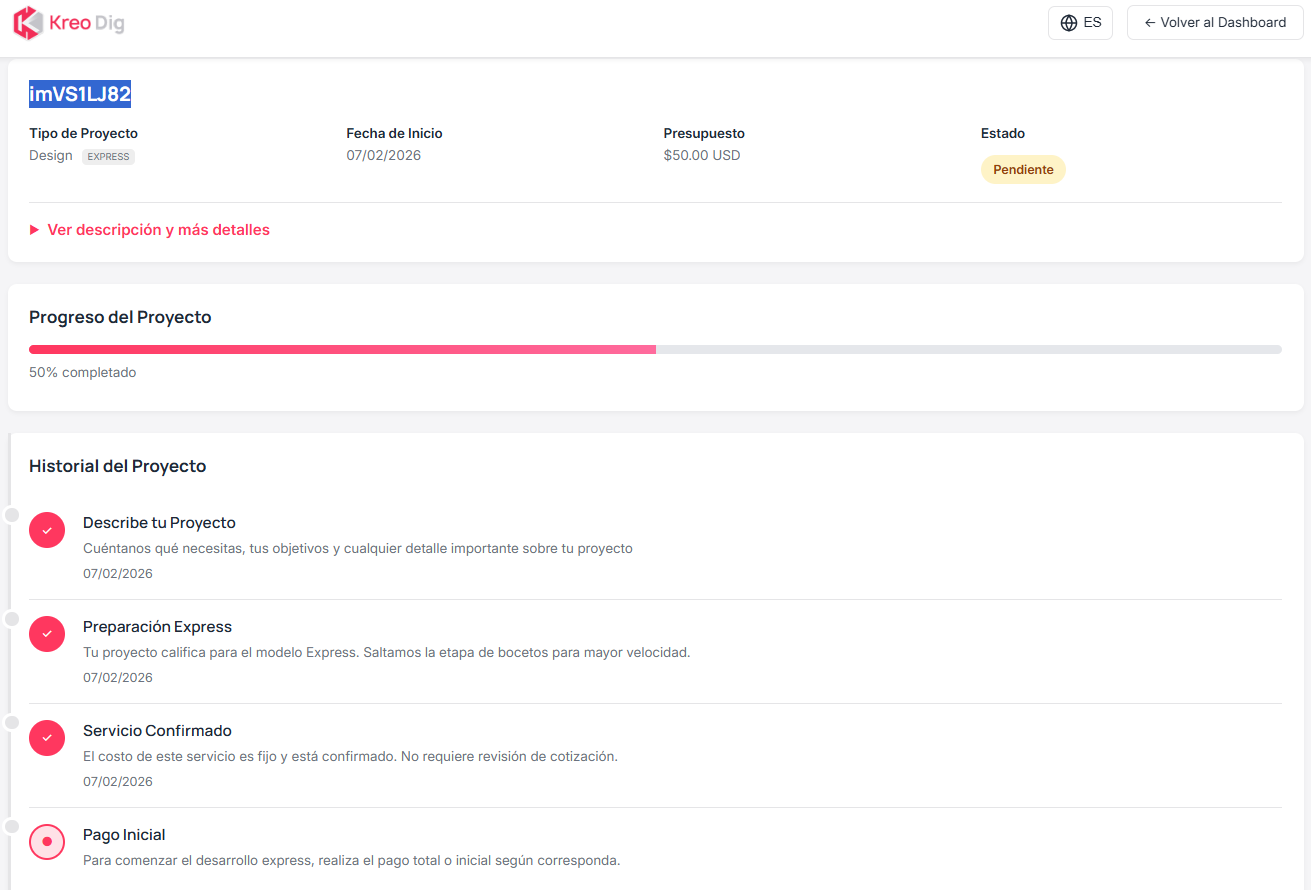Go back via Volver al Dashboard
This screenshot has height=890, width=1311.
click(1215, 23)
